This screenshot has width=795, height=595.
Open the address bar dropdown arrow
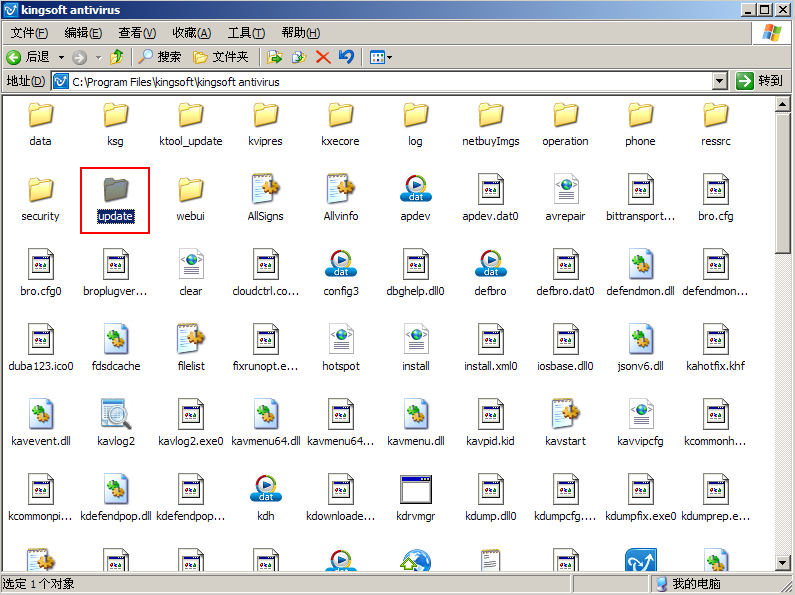[719, 81]
